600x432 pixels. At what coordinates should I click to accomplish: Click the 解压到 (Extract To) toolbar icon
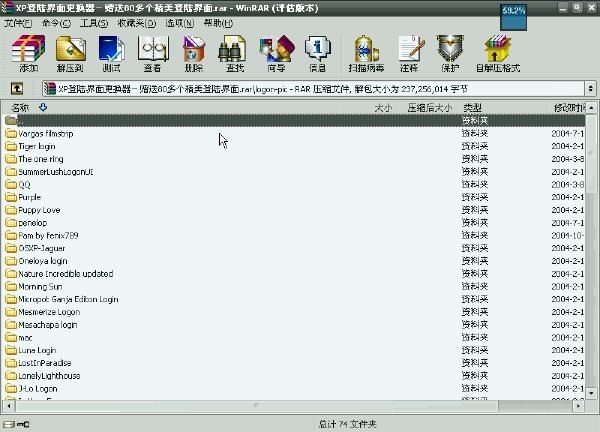70,54
